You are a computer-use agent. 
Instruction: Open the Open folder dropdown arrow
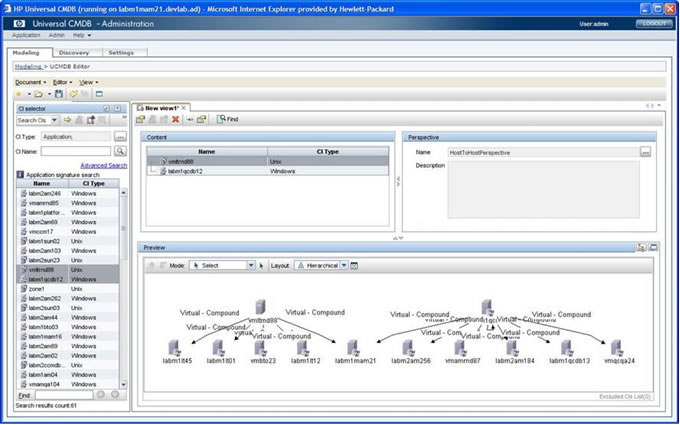click(x=49, y=94)
